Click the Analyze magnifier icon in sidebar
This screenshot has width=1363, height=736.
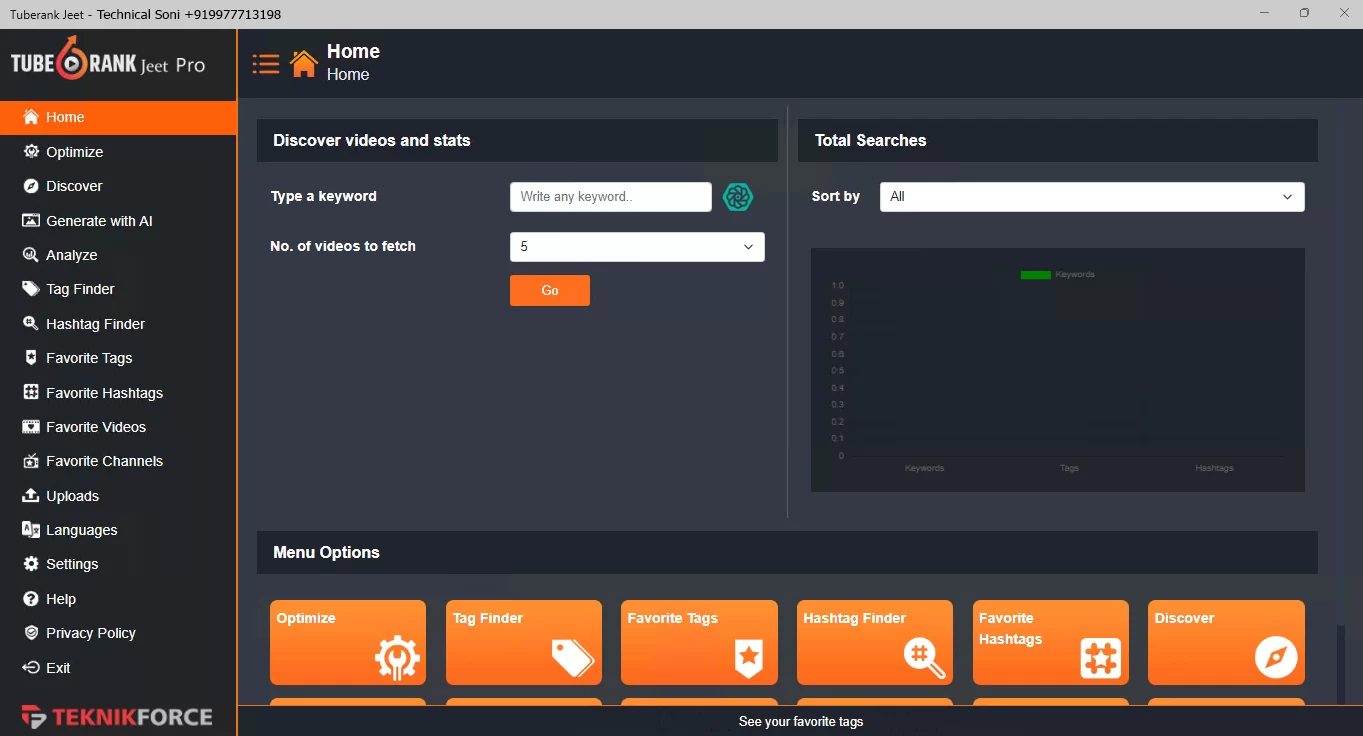(31, 255)
